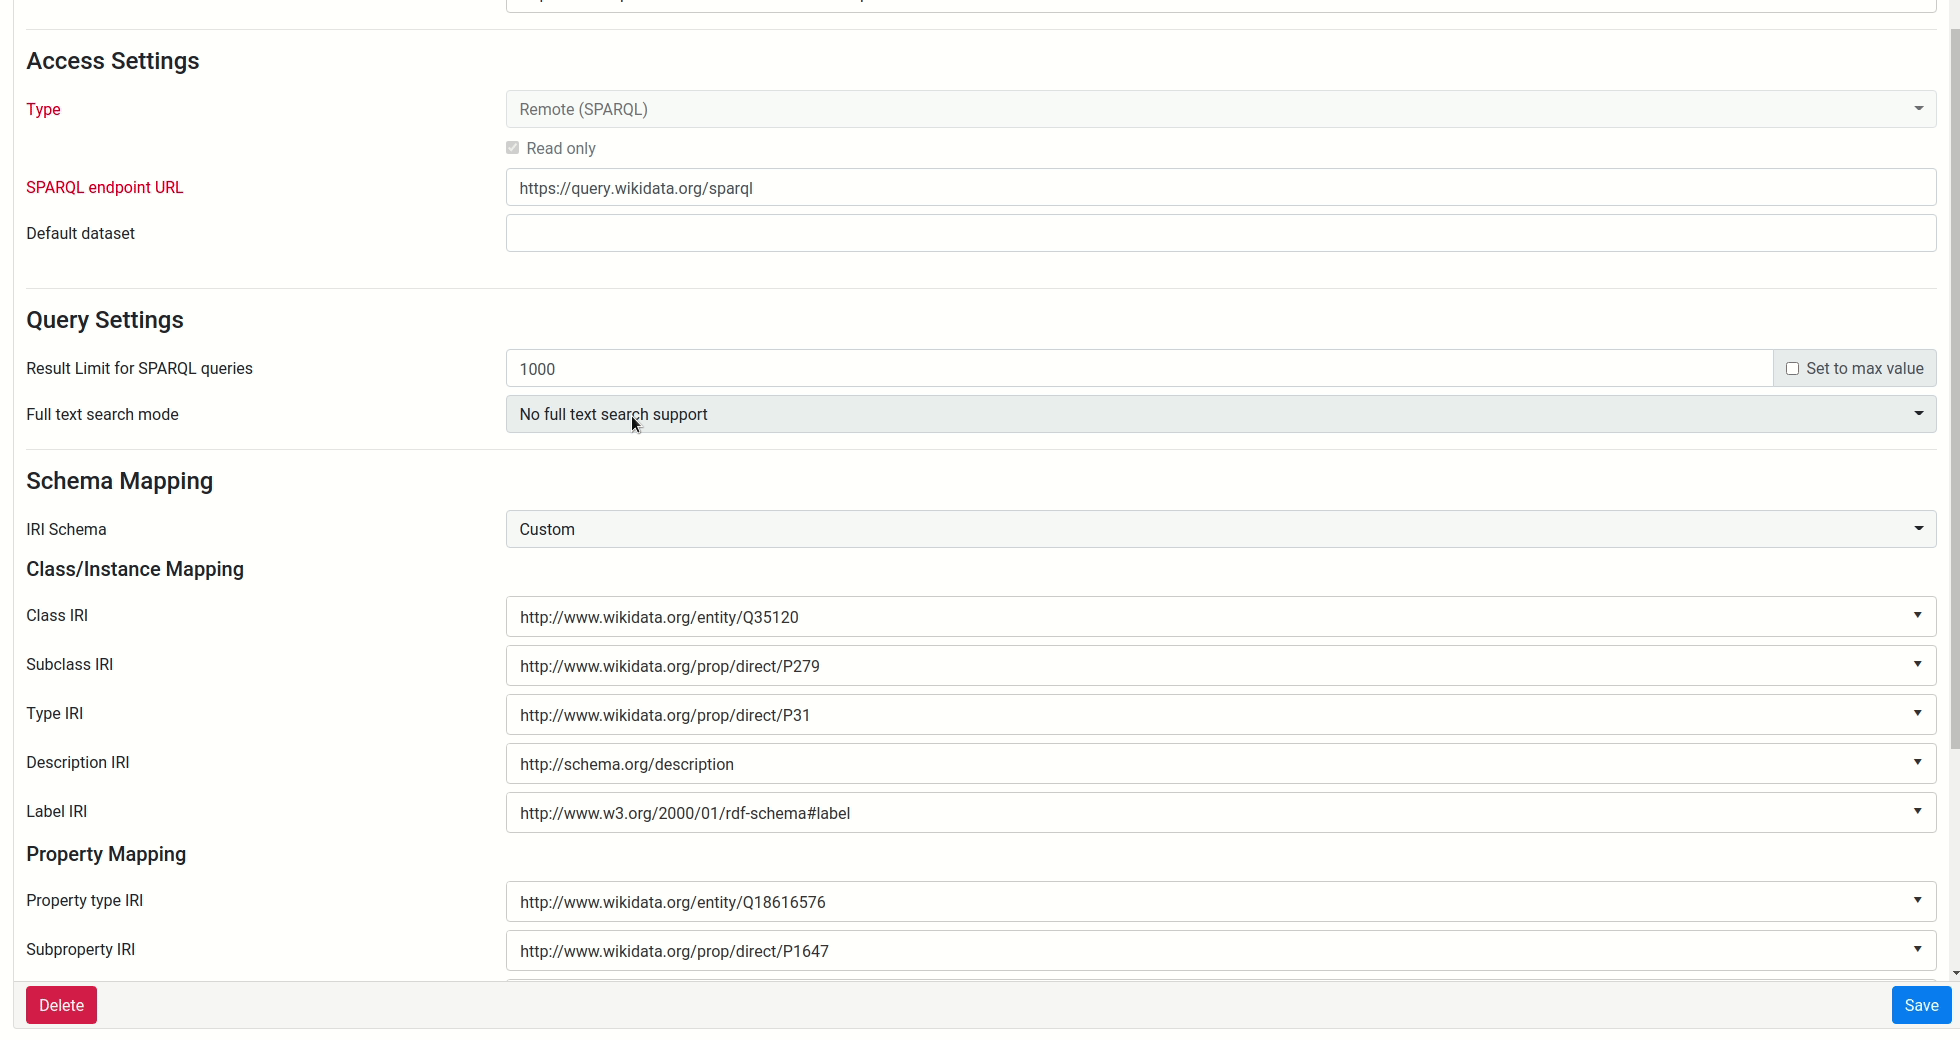This screenshot has height=1040, width=1960.
Task: Expand the Full text search mode dropdown
Action: 1917,413
